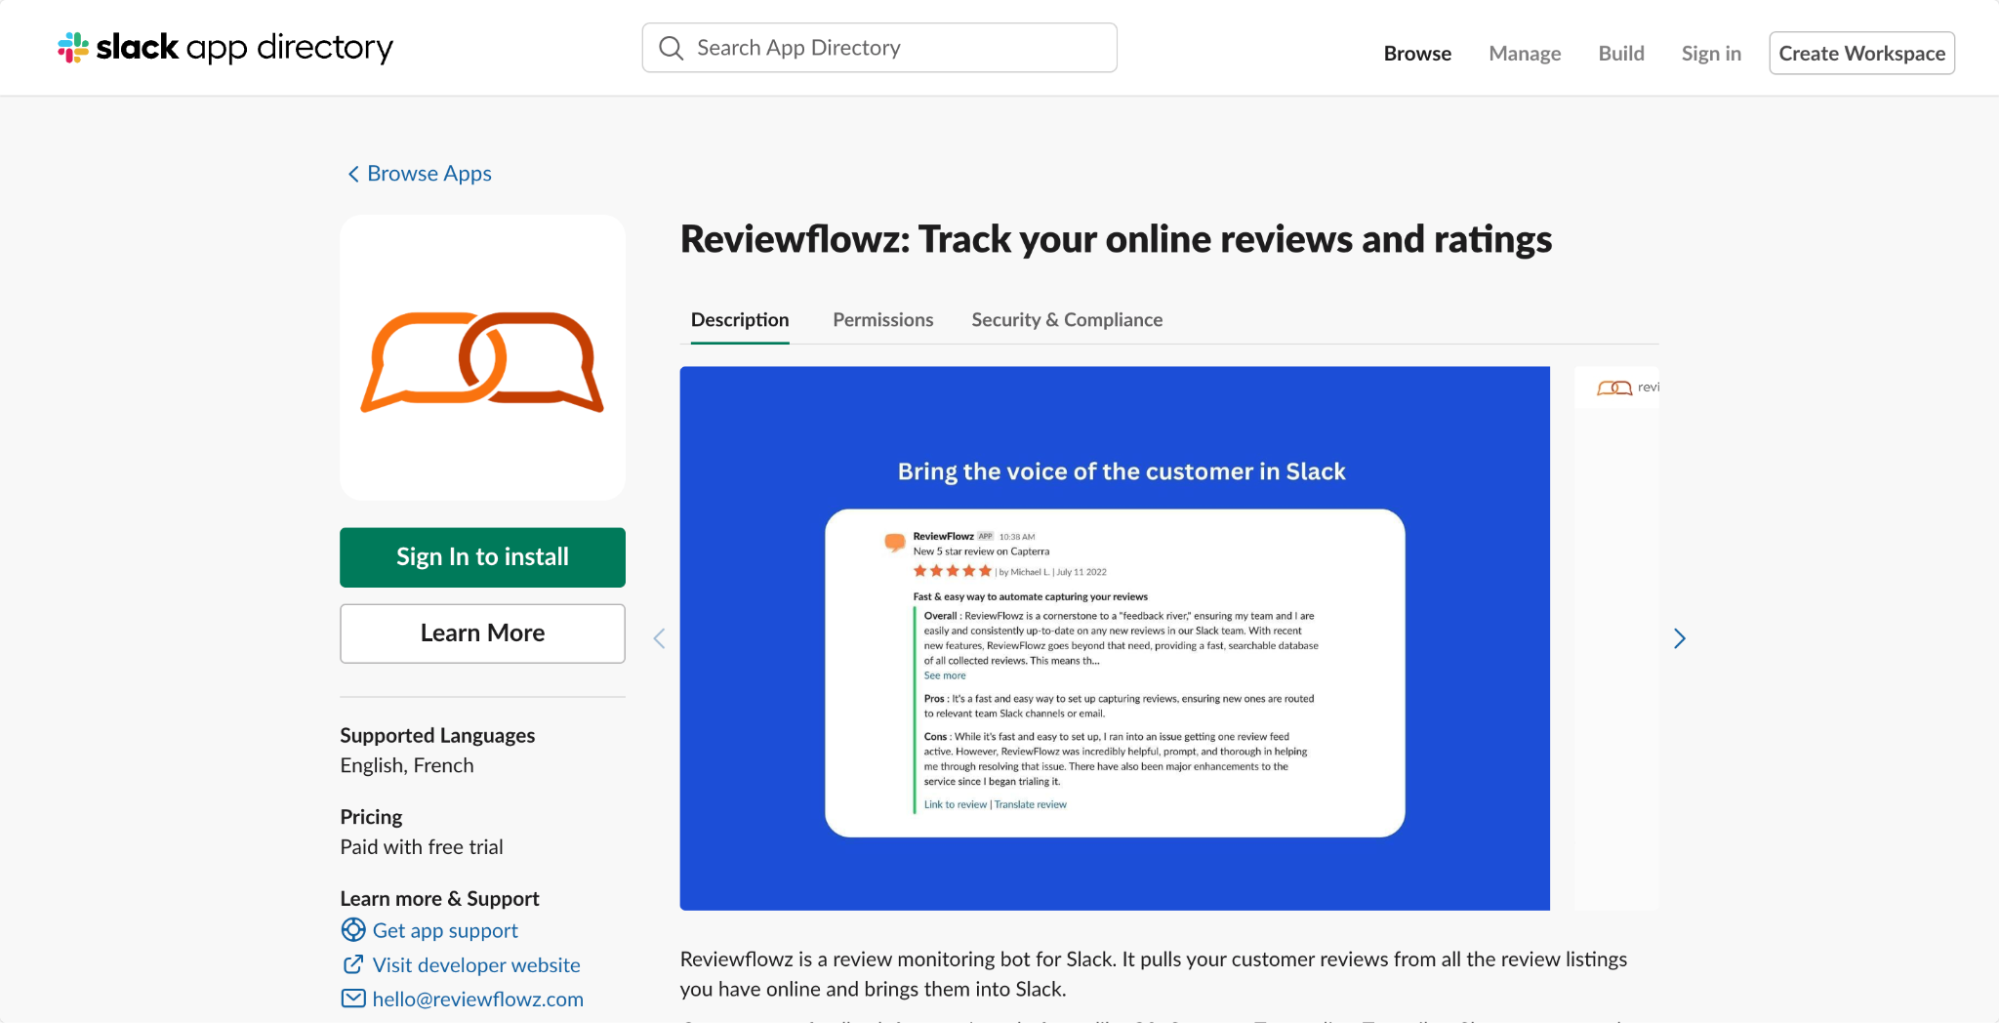Open the partially visible next screenshot
The image size is (1999, 1023).
1617,638
